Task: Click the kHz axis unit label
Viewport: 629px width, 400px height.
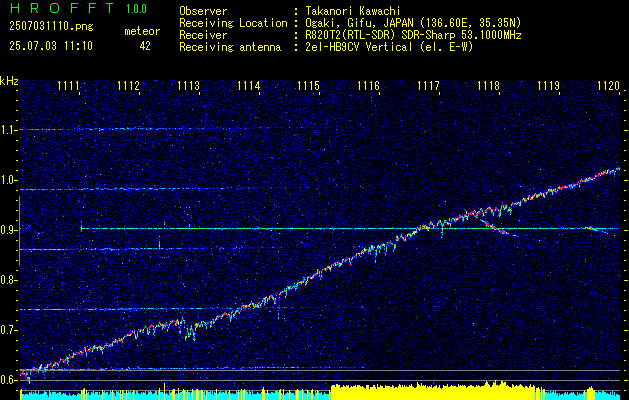Action: pos(9,81)
